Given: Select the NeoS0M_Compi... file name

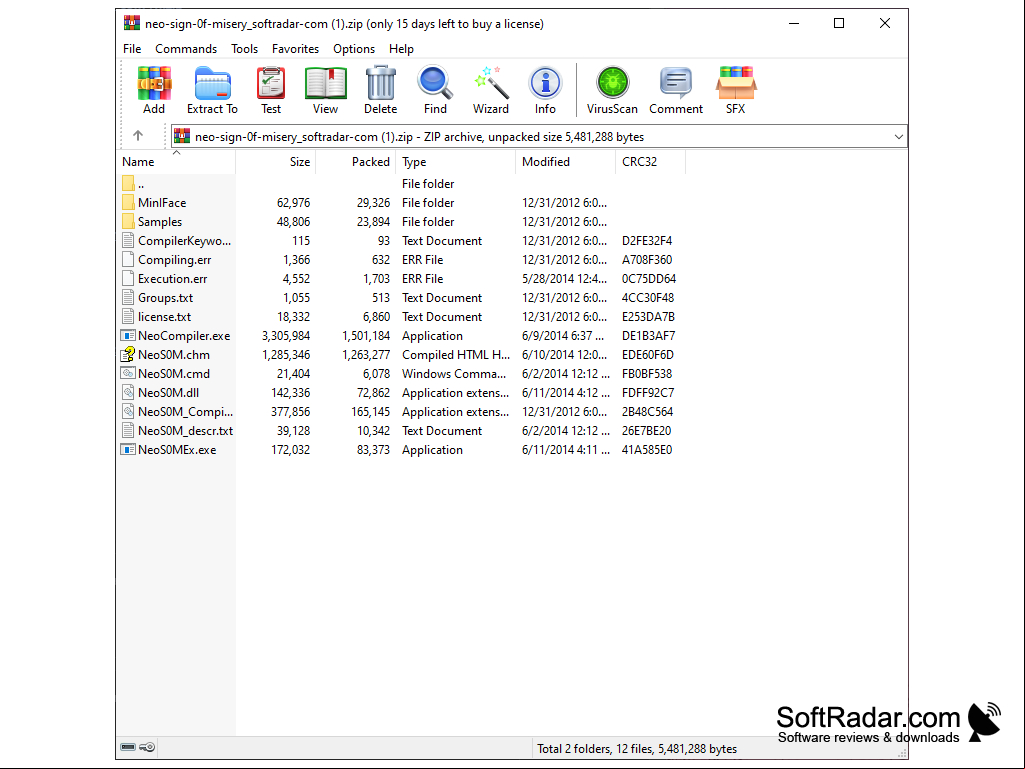Looking at the screenshot, I should tap(186, 411).
